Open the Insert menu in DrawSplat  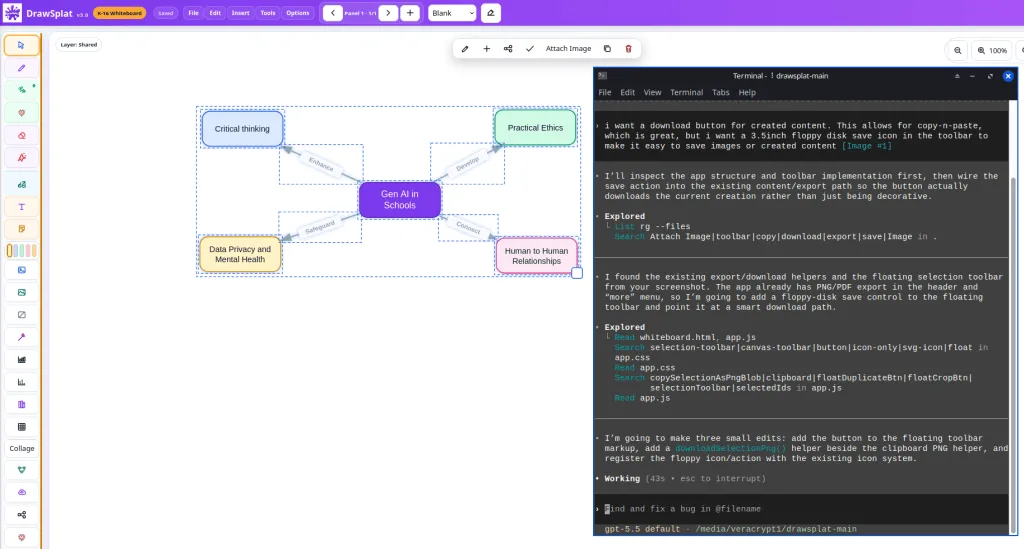pyautogui.click(x=240, y=13)
